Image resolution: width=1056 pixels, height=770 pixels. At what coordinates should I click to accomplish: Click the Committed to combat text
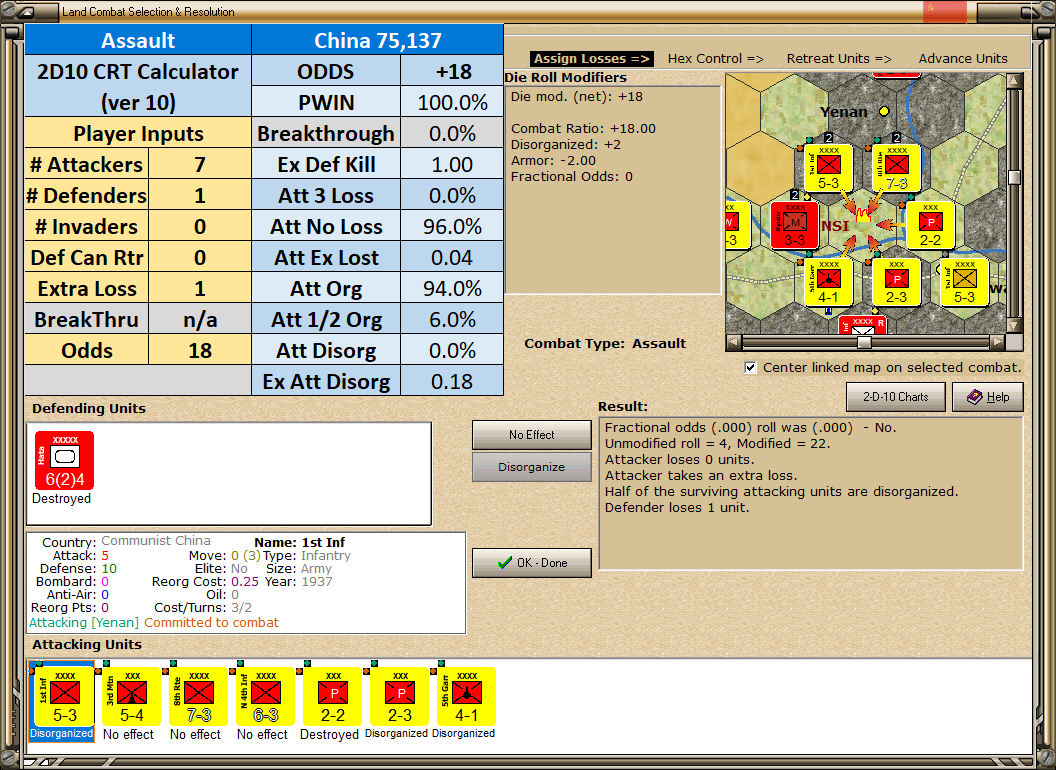coord(211,622)
